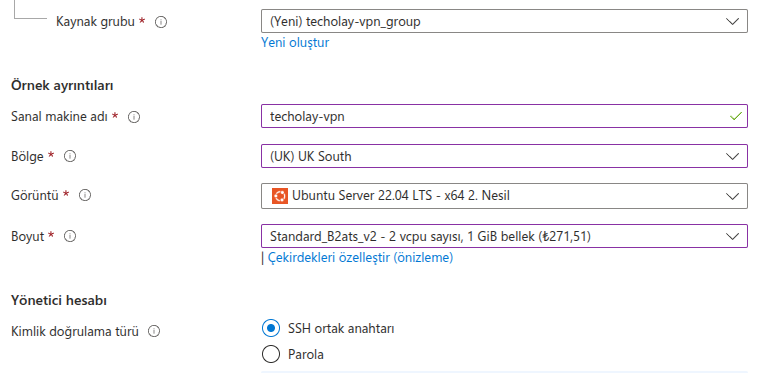
Task: Click info icon next to Kimlik doğrulama türü
Action: 154,332
